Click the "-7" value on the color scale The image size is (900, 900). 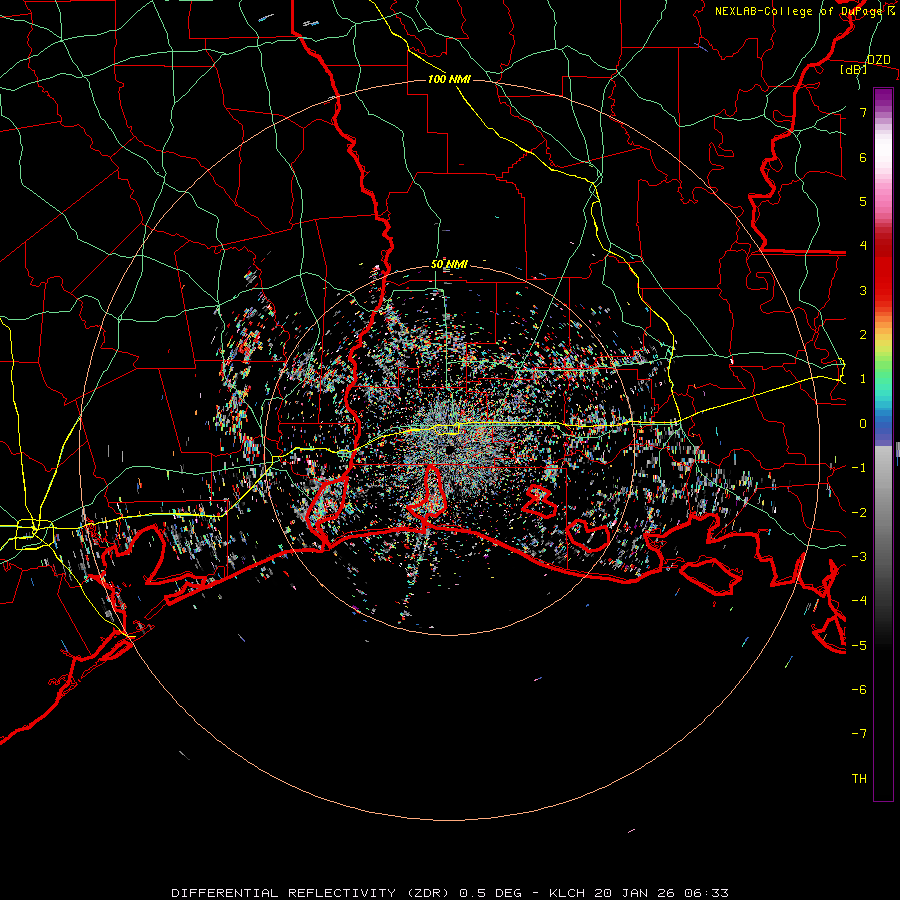pyautogui.click(x=859, y=734)
